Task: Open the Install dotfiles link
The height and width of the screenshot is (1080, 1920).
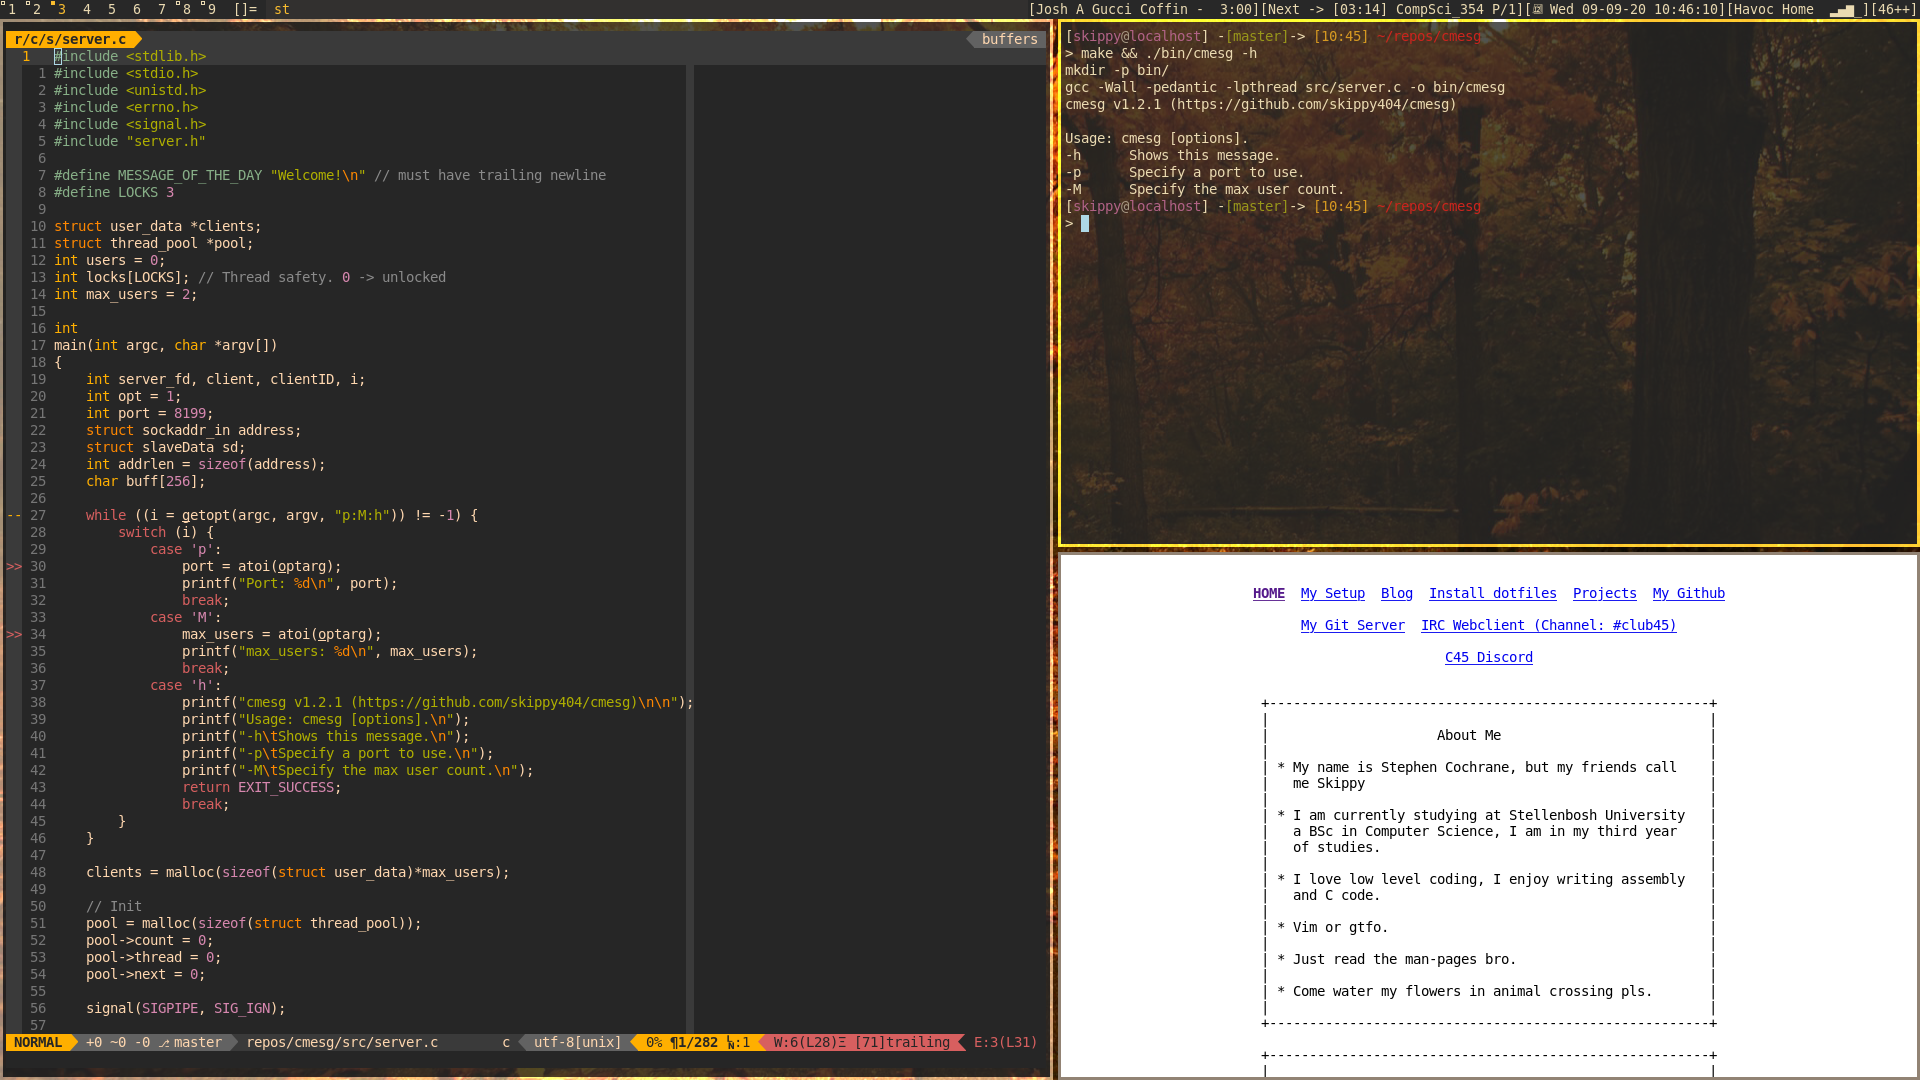Action: coord(1492,593)
